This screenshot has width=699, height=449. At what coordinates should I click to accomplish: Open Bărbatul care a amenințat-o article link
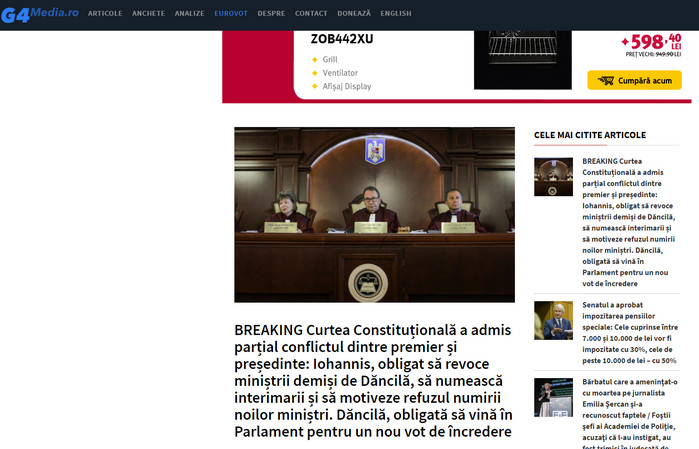(630, 413)
